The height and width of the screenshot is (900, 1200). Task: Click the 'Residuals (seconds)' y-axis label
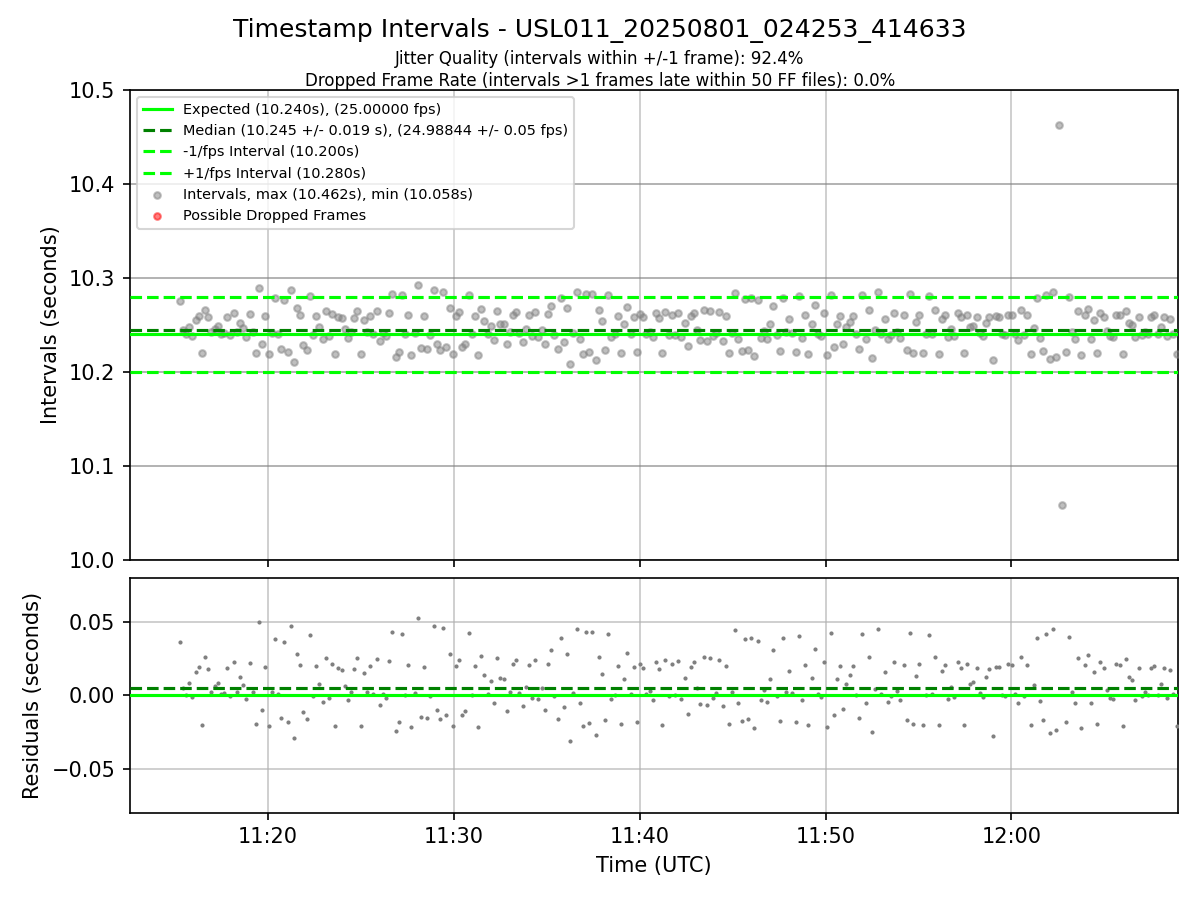coord(32,696)
